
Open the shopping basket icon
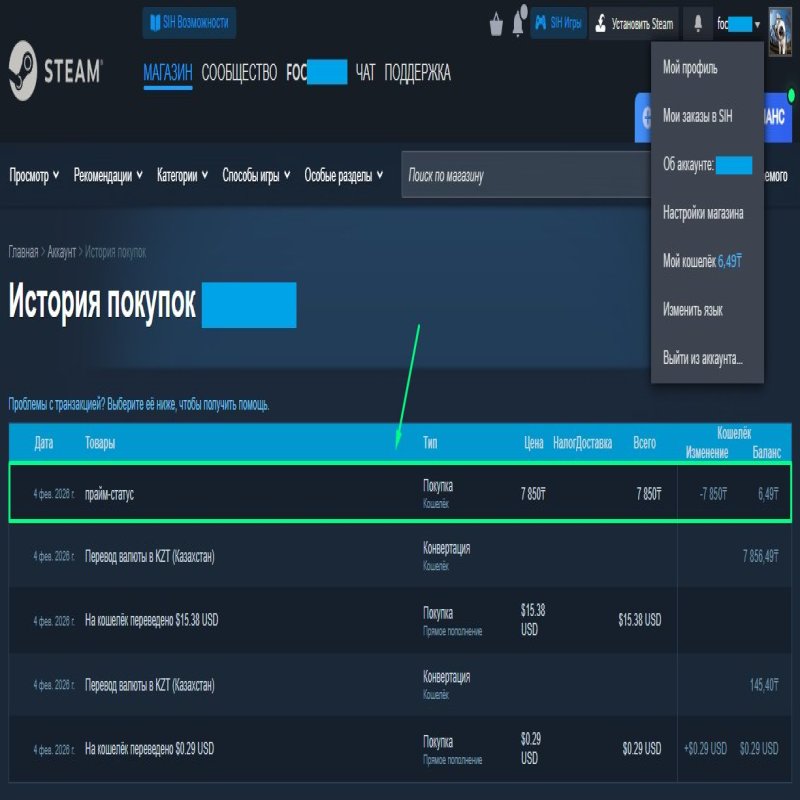[x=496, y=23]
